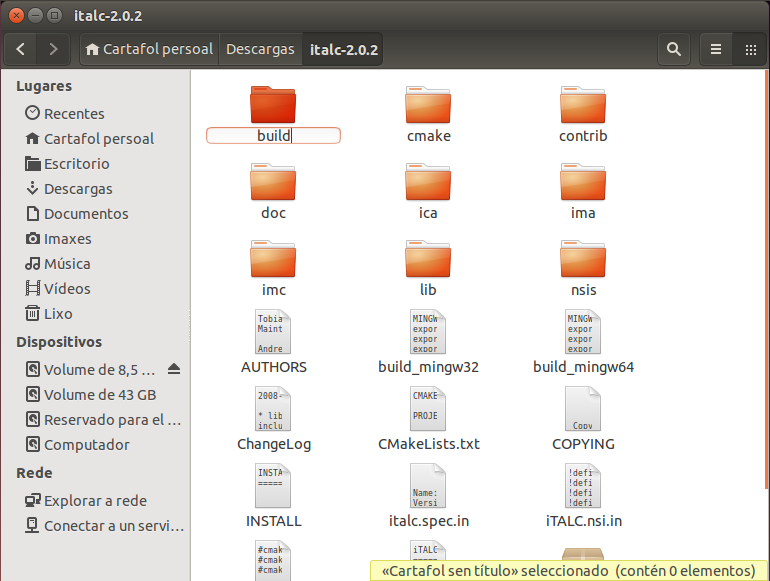
Task: Open Vídeos in the sidebar
Action: (95, 289)
